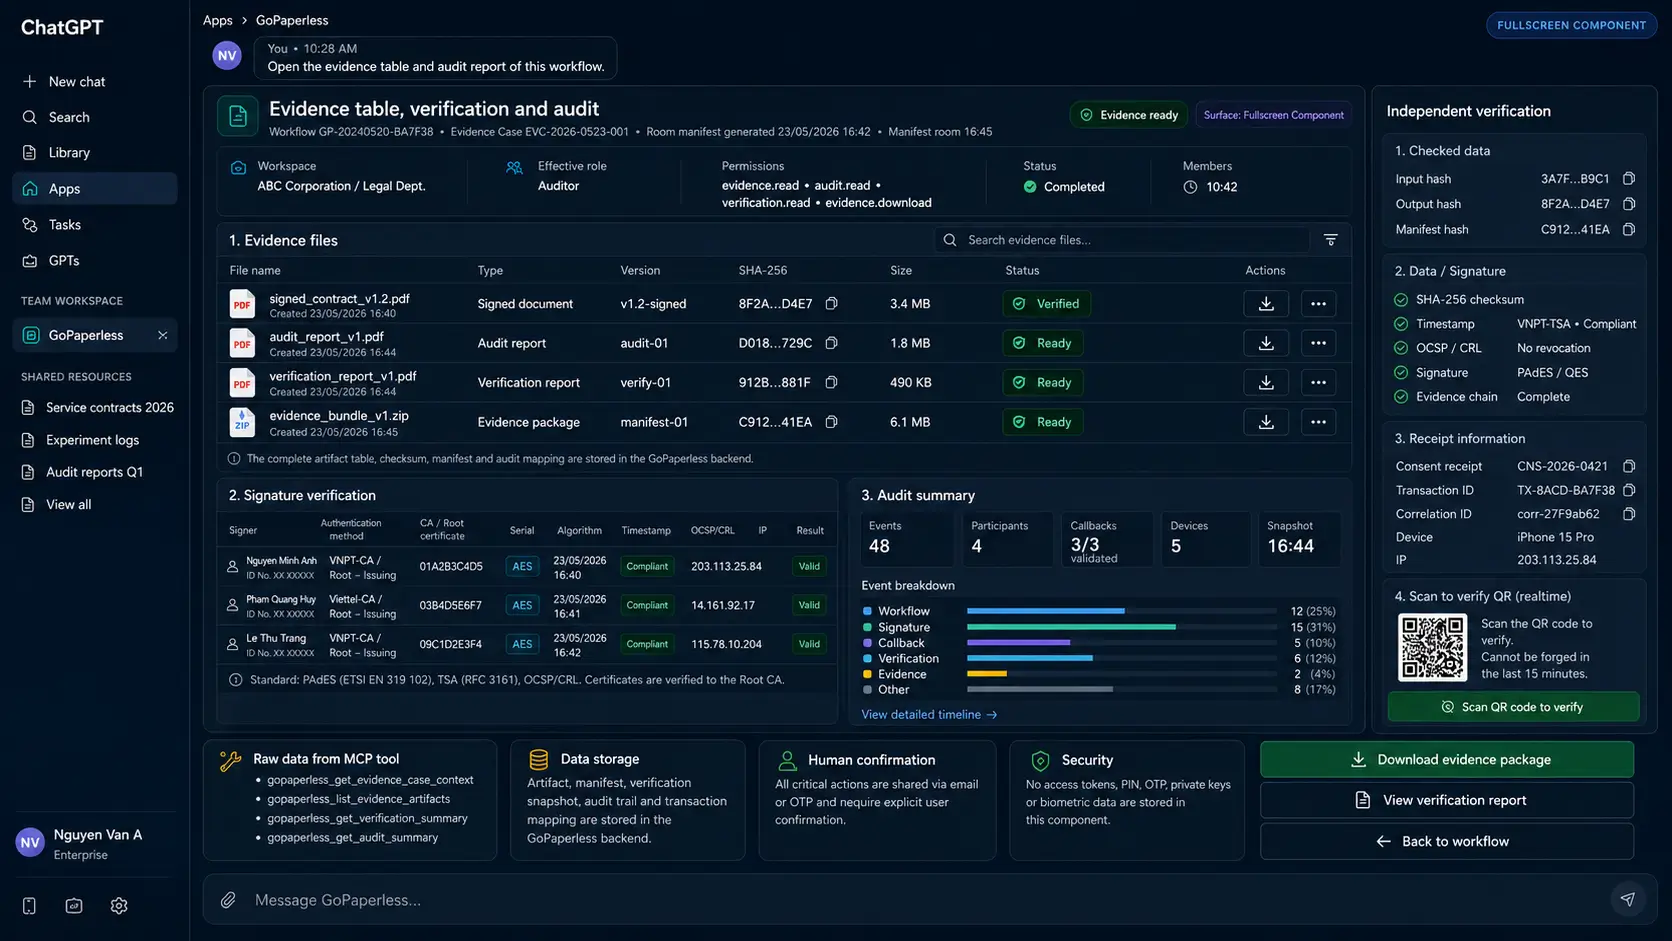This screenshot has width=1672, height=941.
Task: Download signed_contract_v1.2.pdf file
Action: pyautogui.click(x=1265, y=304)
